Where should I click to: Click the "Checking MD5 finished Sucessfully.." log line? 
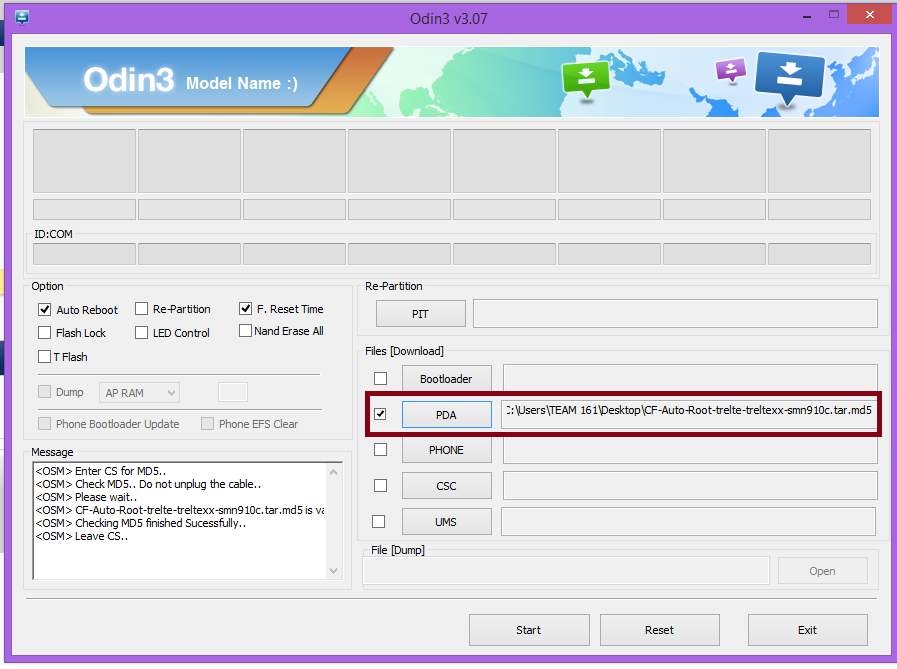pos(141,523)
